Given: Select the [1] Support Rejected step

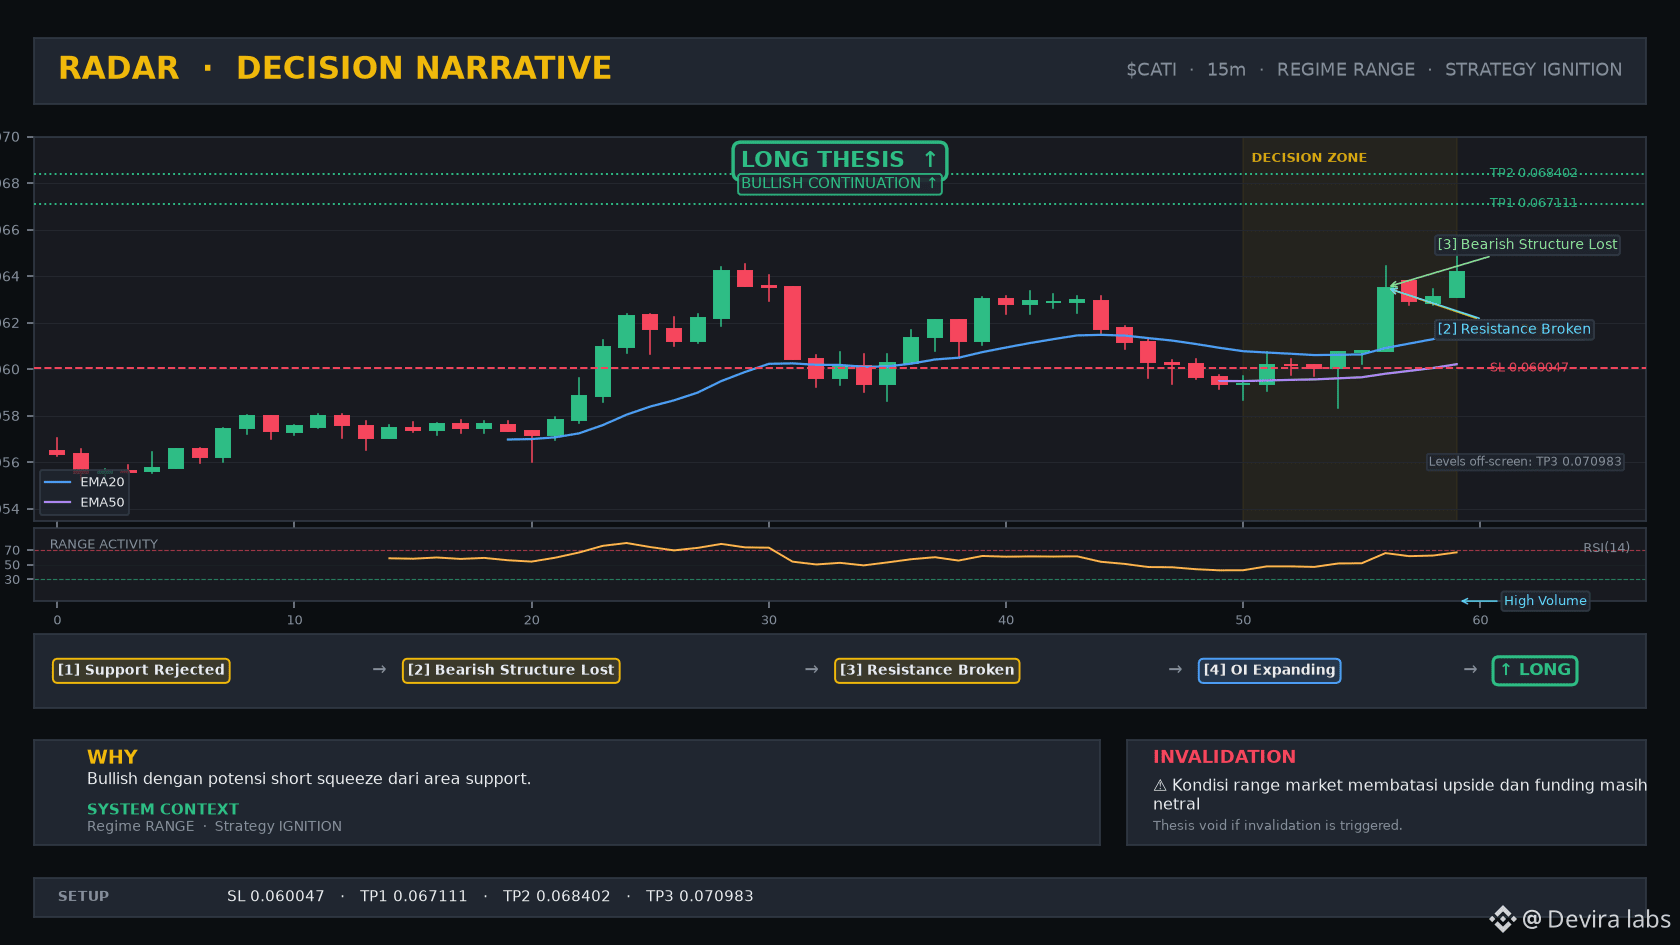Looking at the screenshot, I should click(x=141, y=670).
